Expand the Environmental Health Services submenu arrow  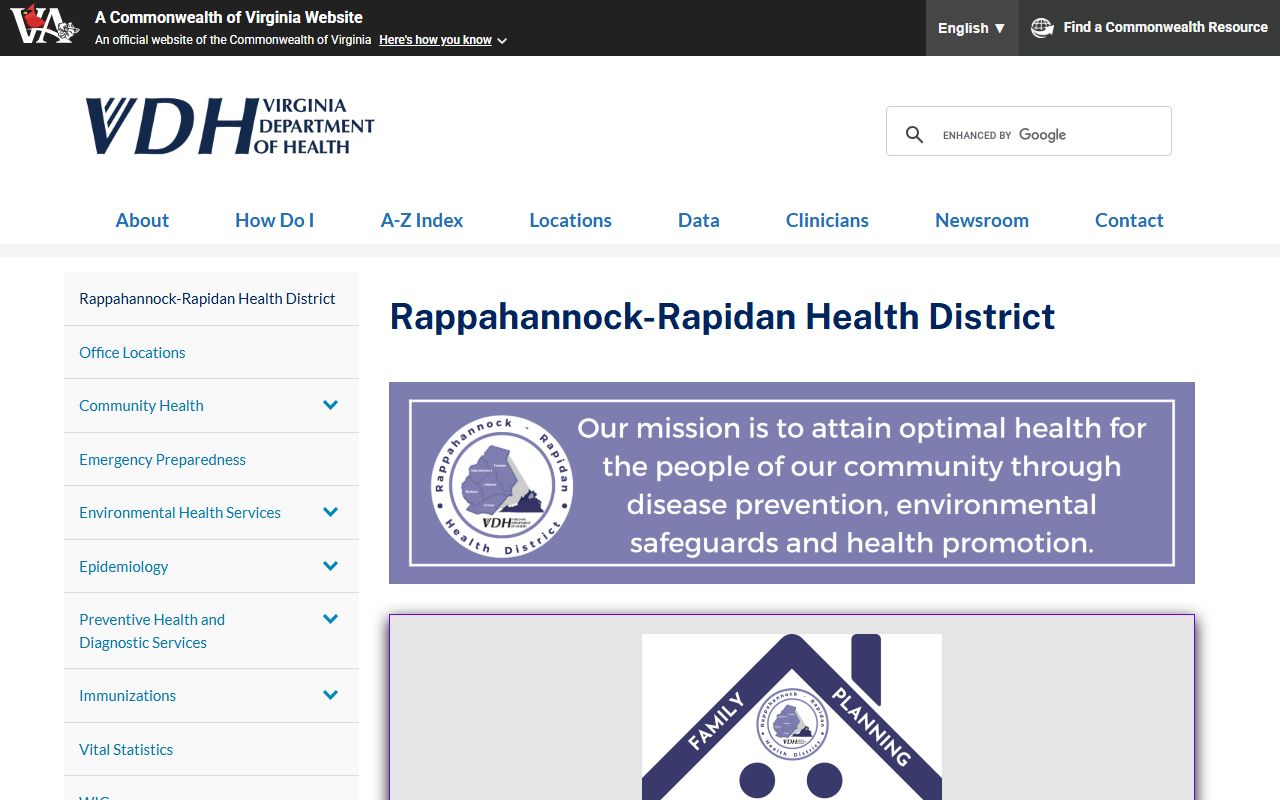coord(331,512)
